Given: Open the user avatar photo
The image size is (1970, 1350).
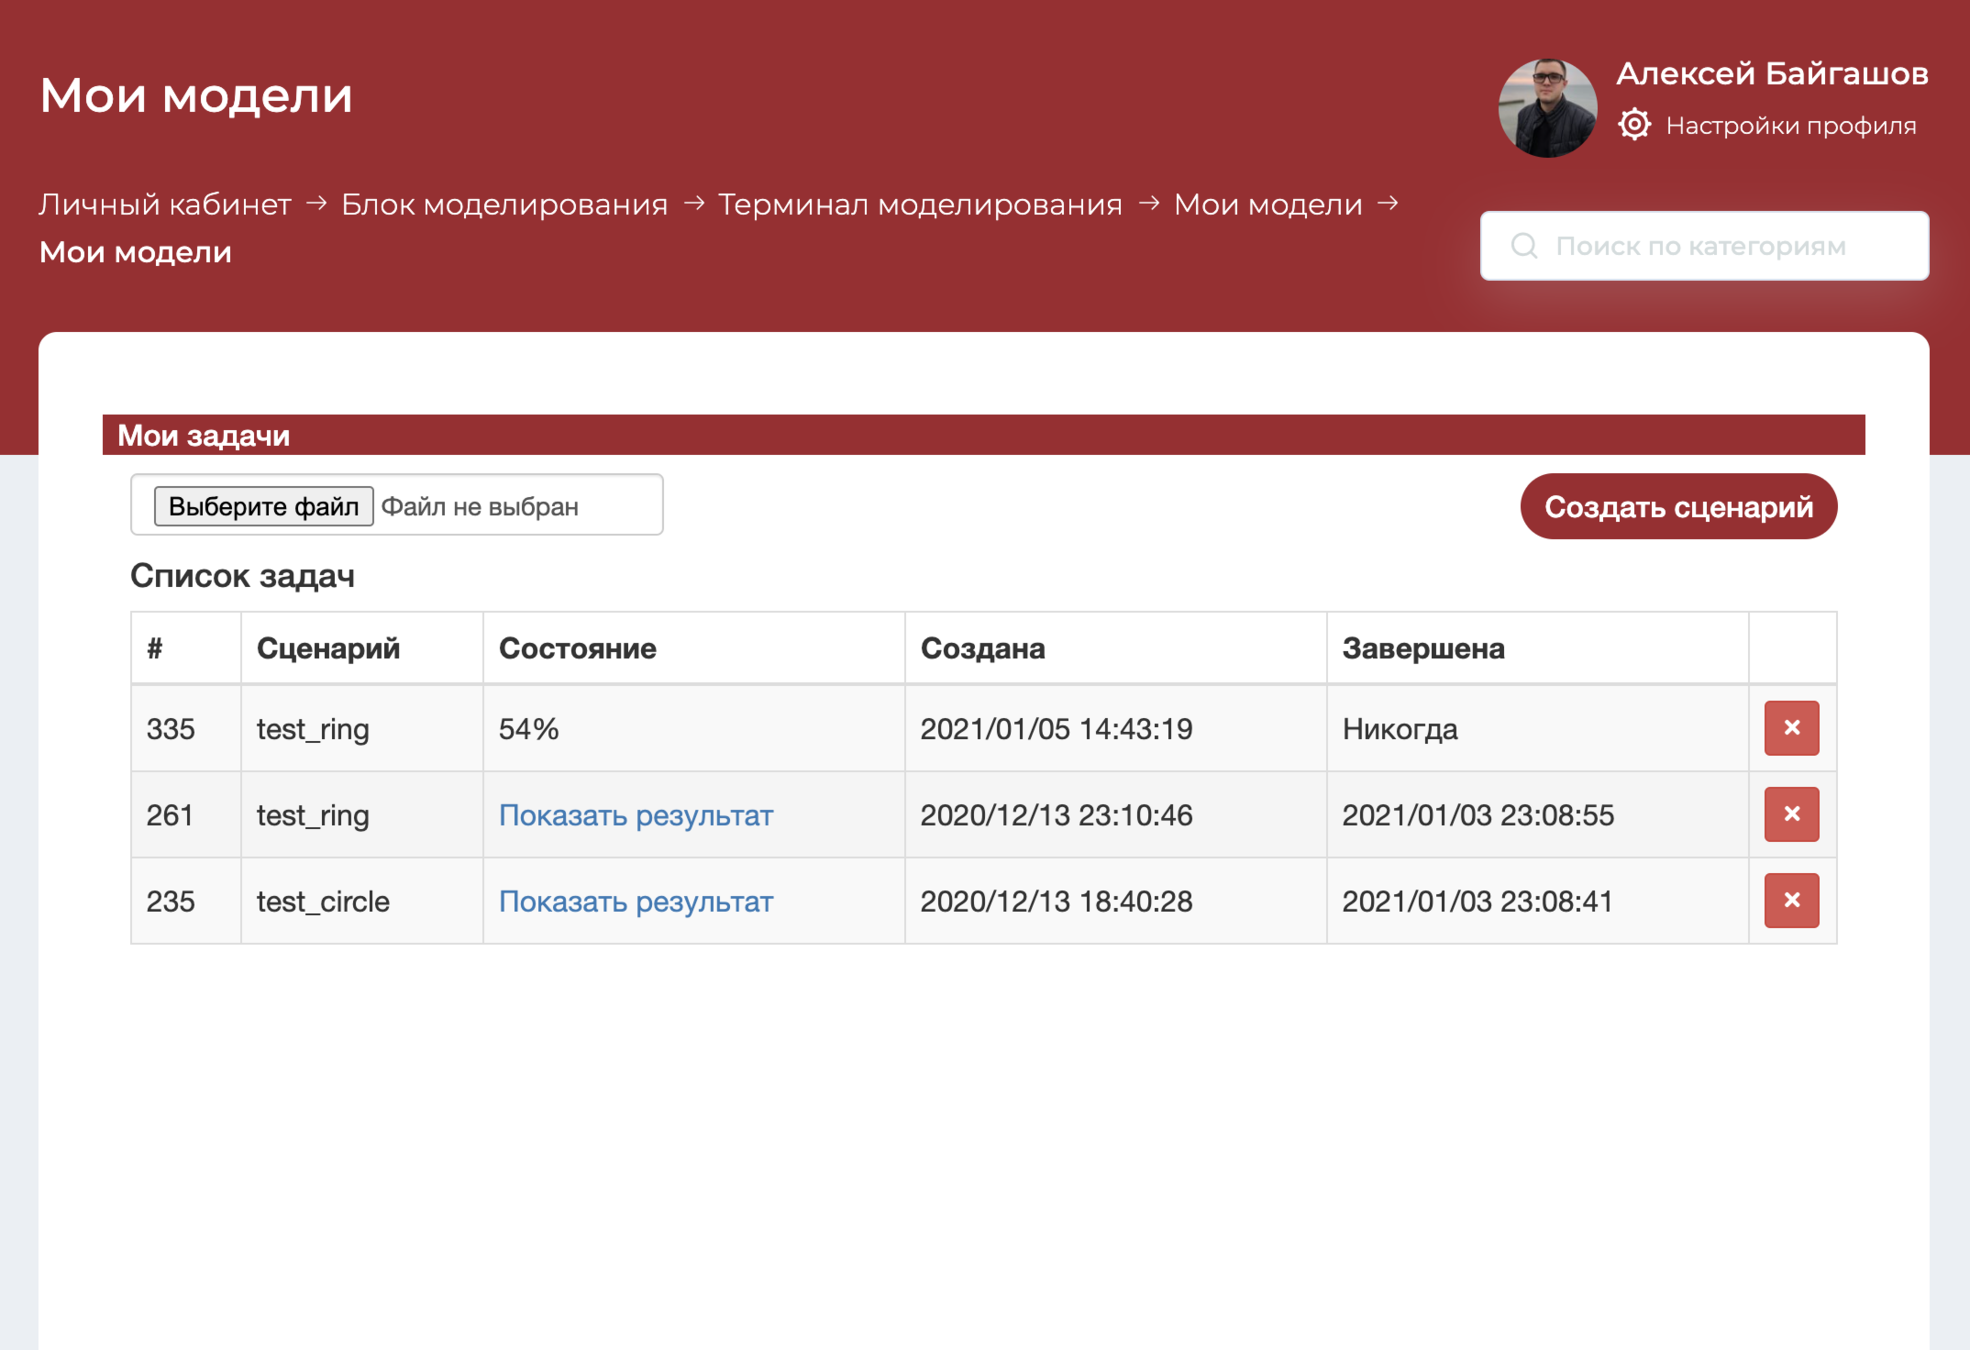Looking at the screenshot, I should 1546,108.
